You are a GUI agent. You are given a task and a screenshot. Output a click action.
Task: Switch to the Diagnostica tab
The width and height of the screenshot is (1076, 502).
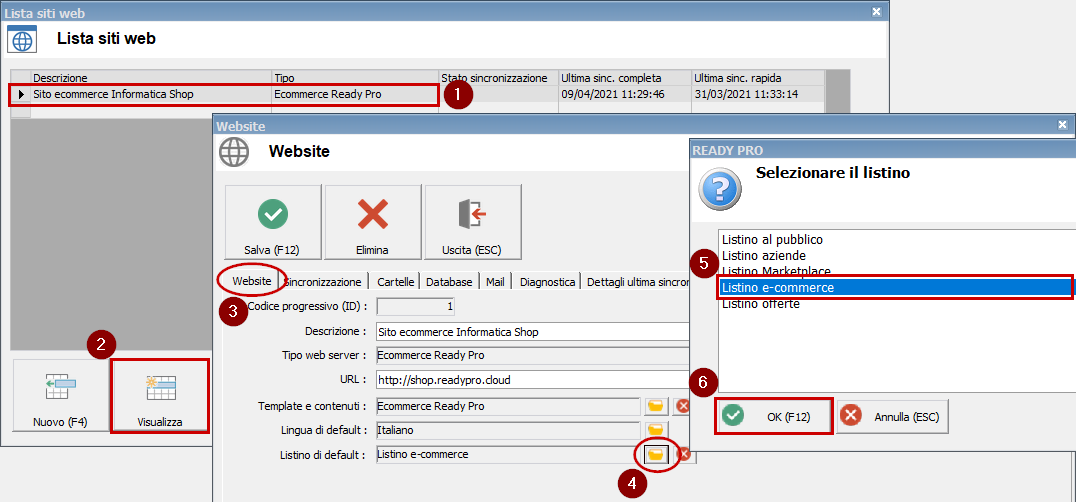coord(548,282)
